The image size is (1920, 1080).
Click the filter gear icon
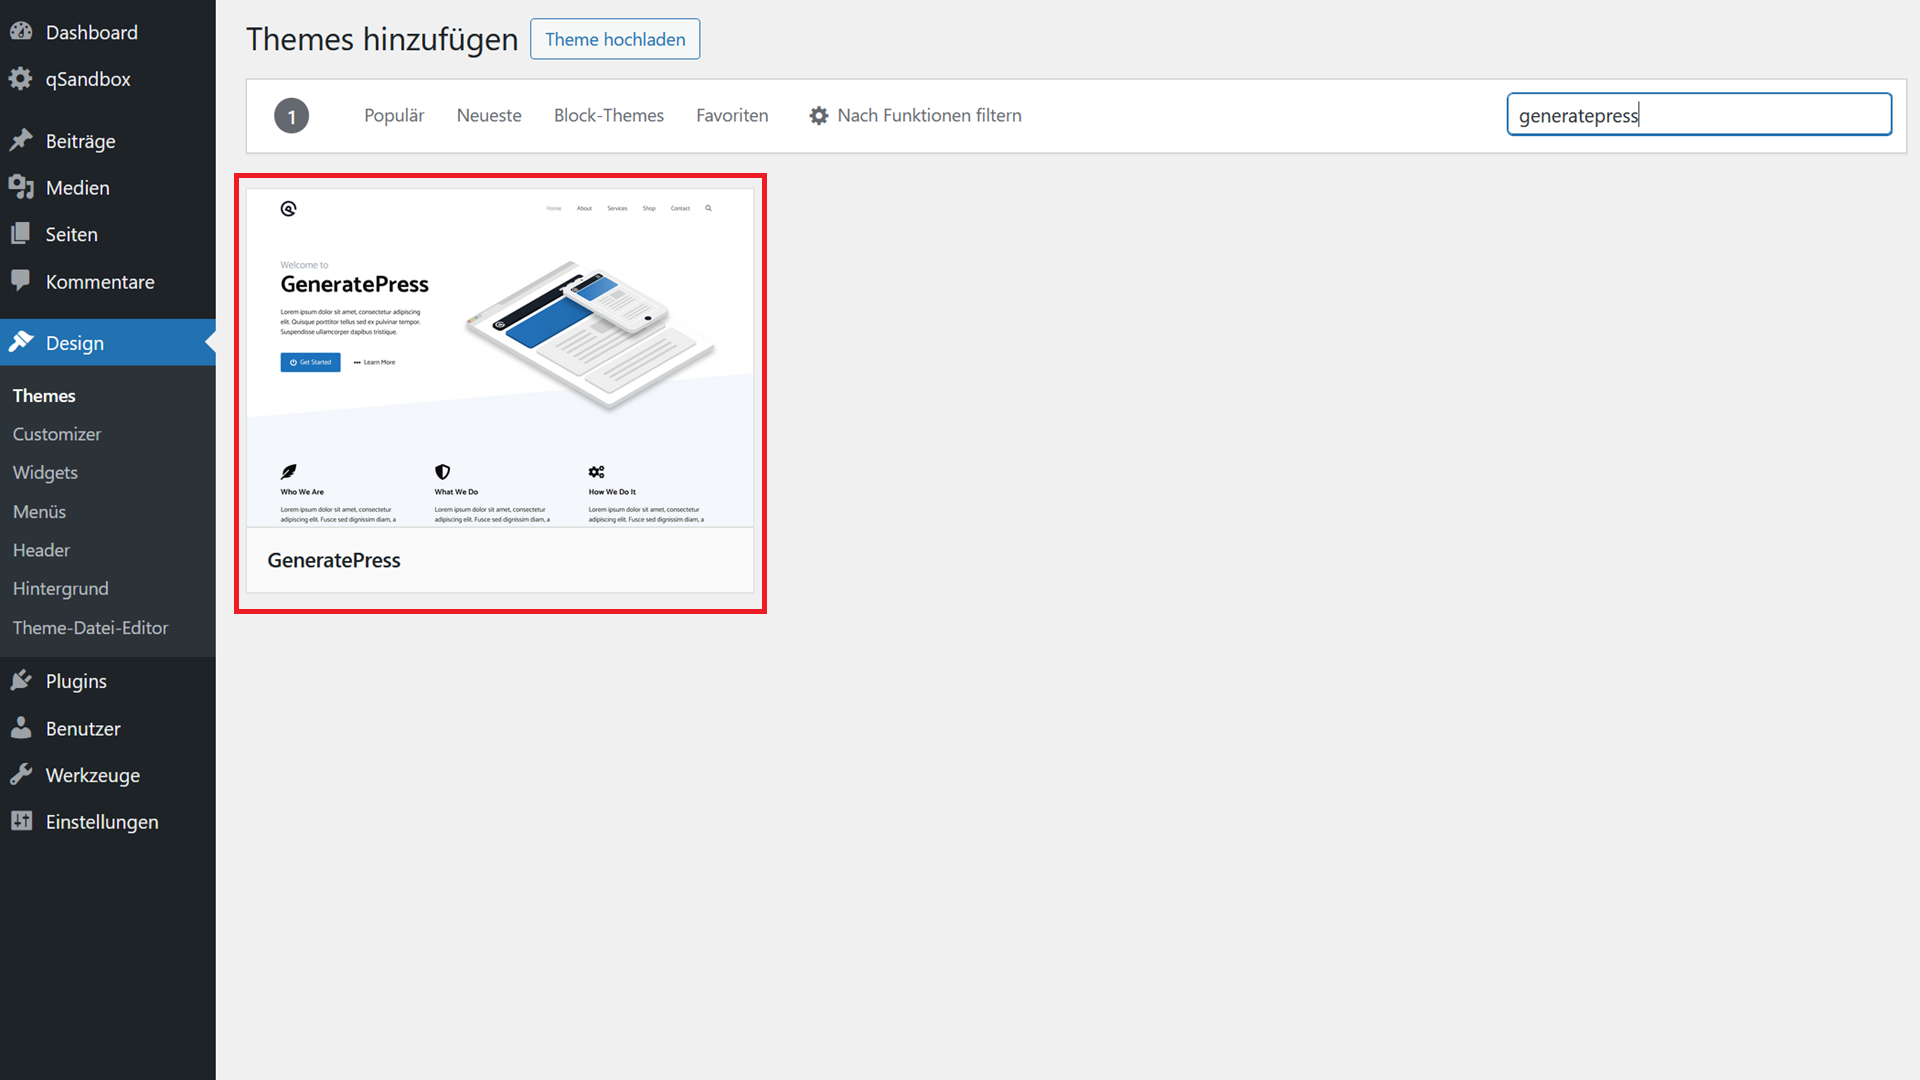(x=819, y=116)
